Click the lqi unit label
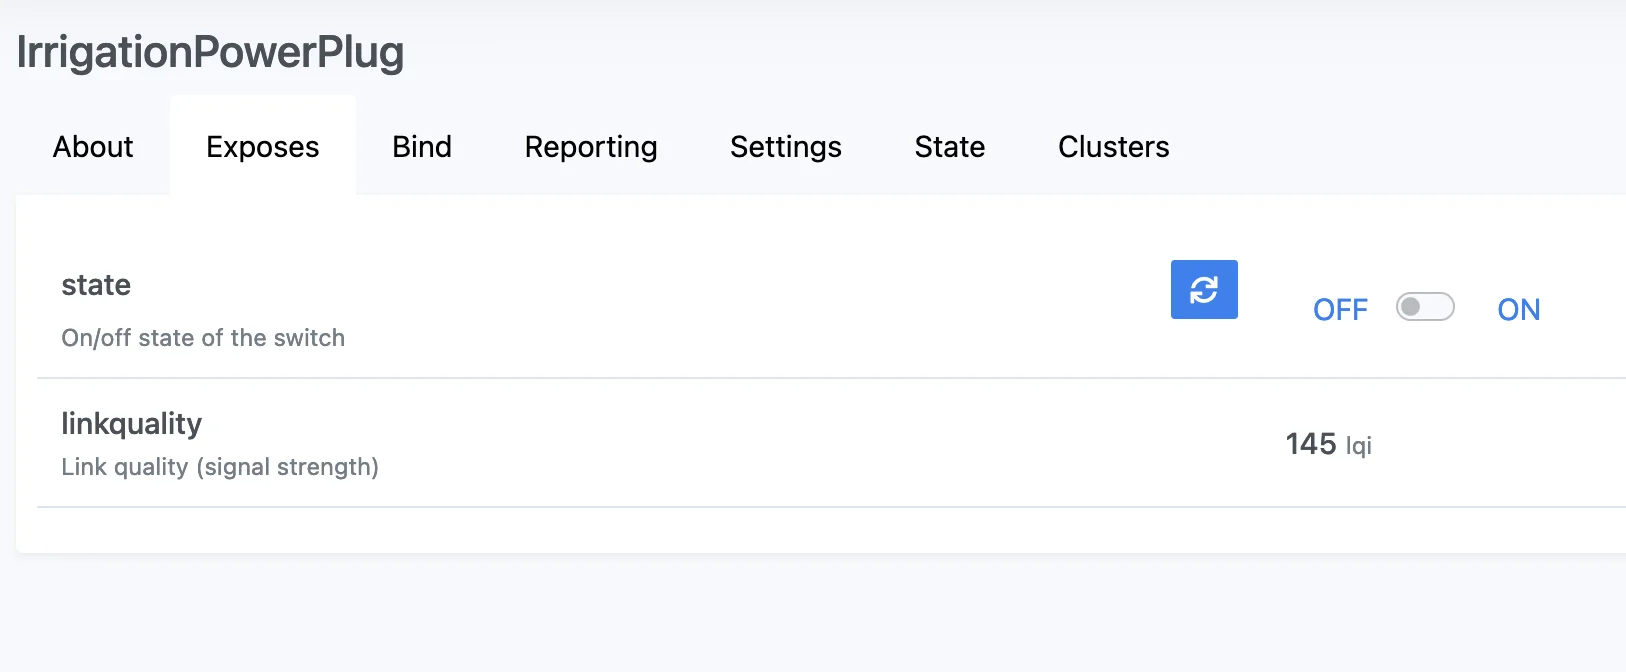The image size is (1626, 672). click(x=1358, y=446)
